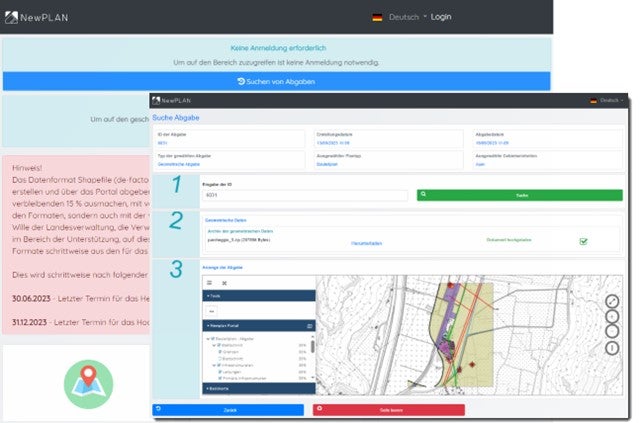This screenshot has height=423, width=643.
Task: Click the hamburger menu icon in map sidebar
Action: pyautogui.click(x=208, y=283)
